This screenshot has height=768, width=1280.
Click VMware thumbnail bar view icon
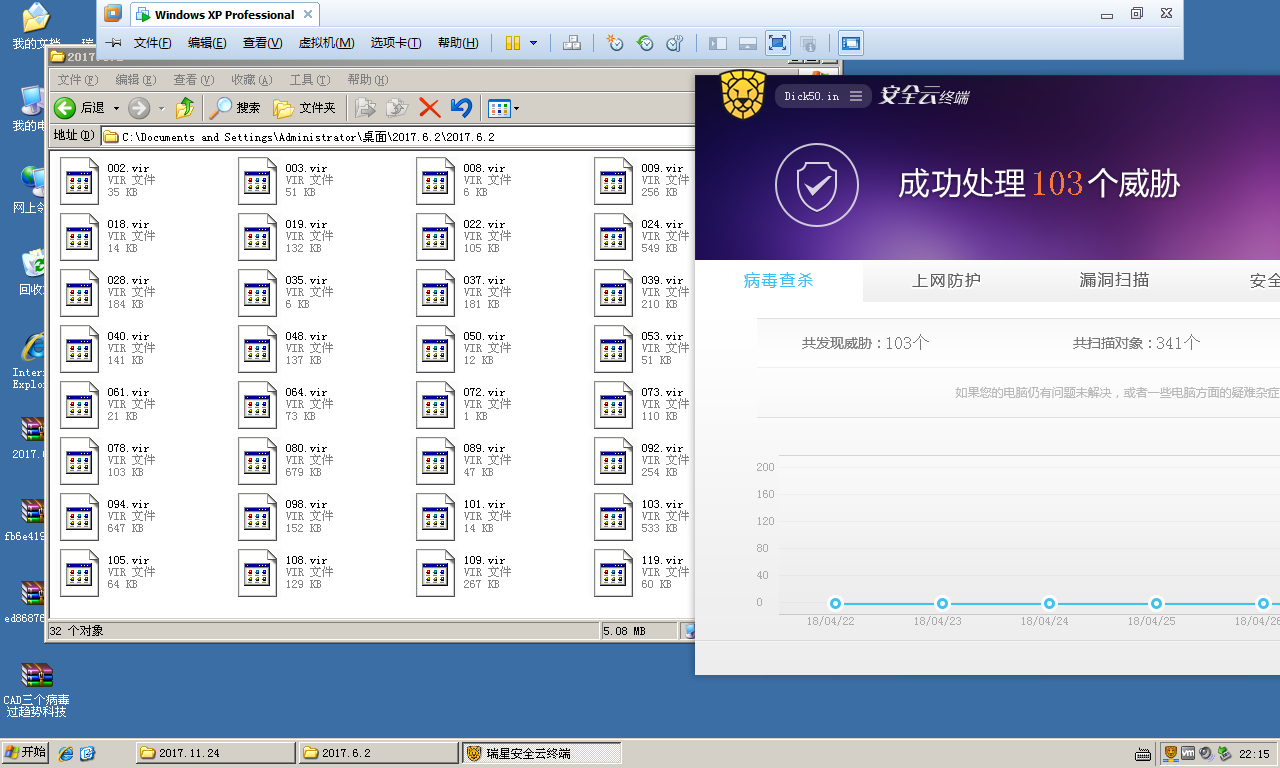(x=748, y=43)
